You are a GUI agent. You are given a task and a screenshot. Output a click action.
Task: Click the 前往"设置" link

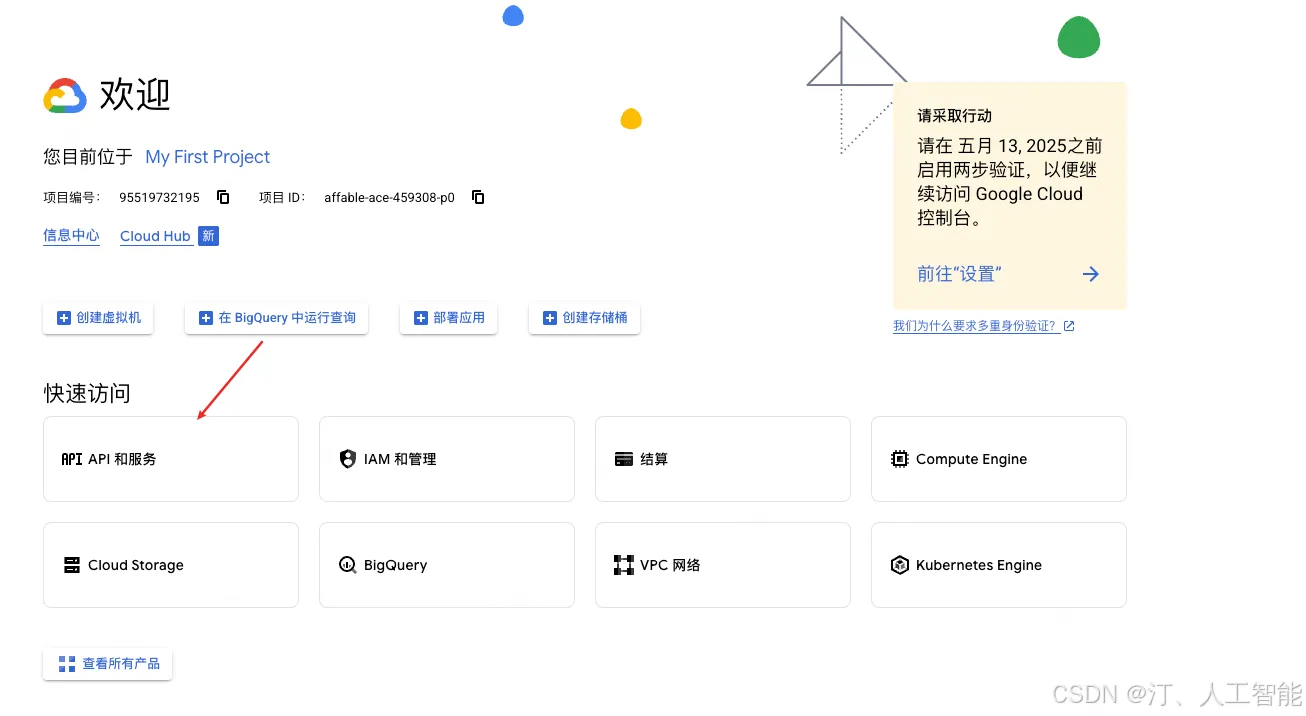960,274
